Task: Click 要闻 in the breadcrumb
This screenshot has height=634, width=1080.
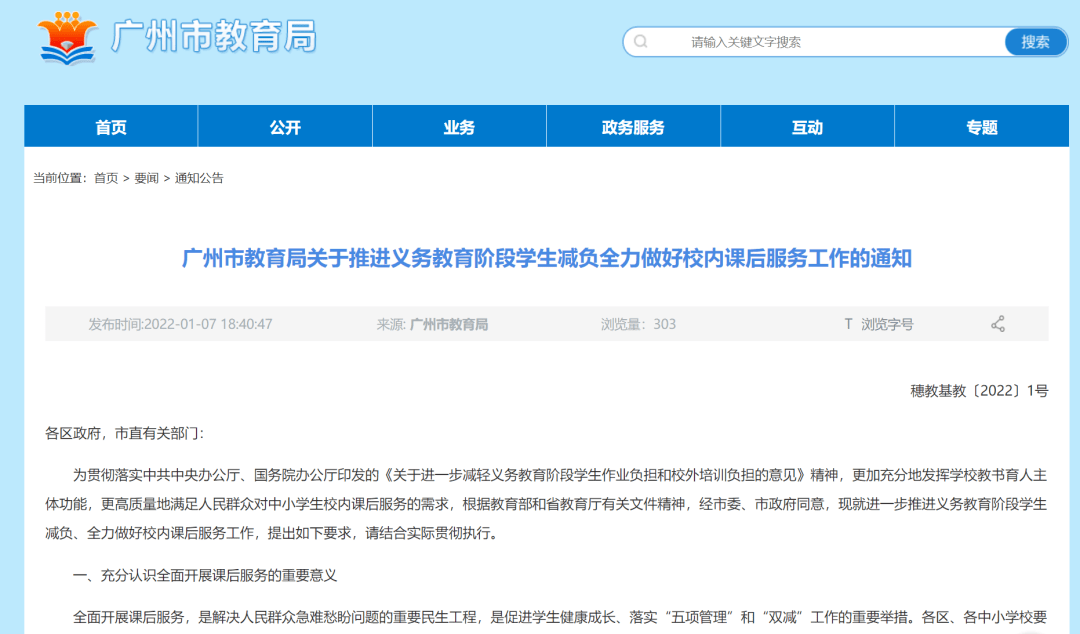Action: (x=146, y=178)
